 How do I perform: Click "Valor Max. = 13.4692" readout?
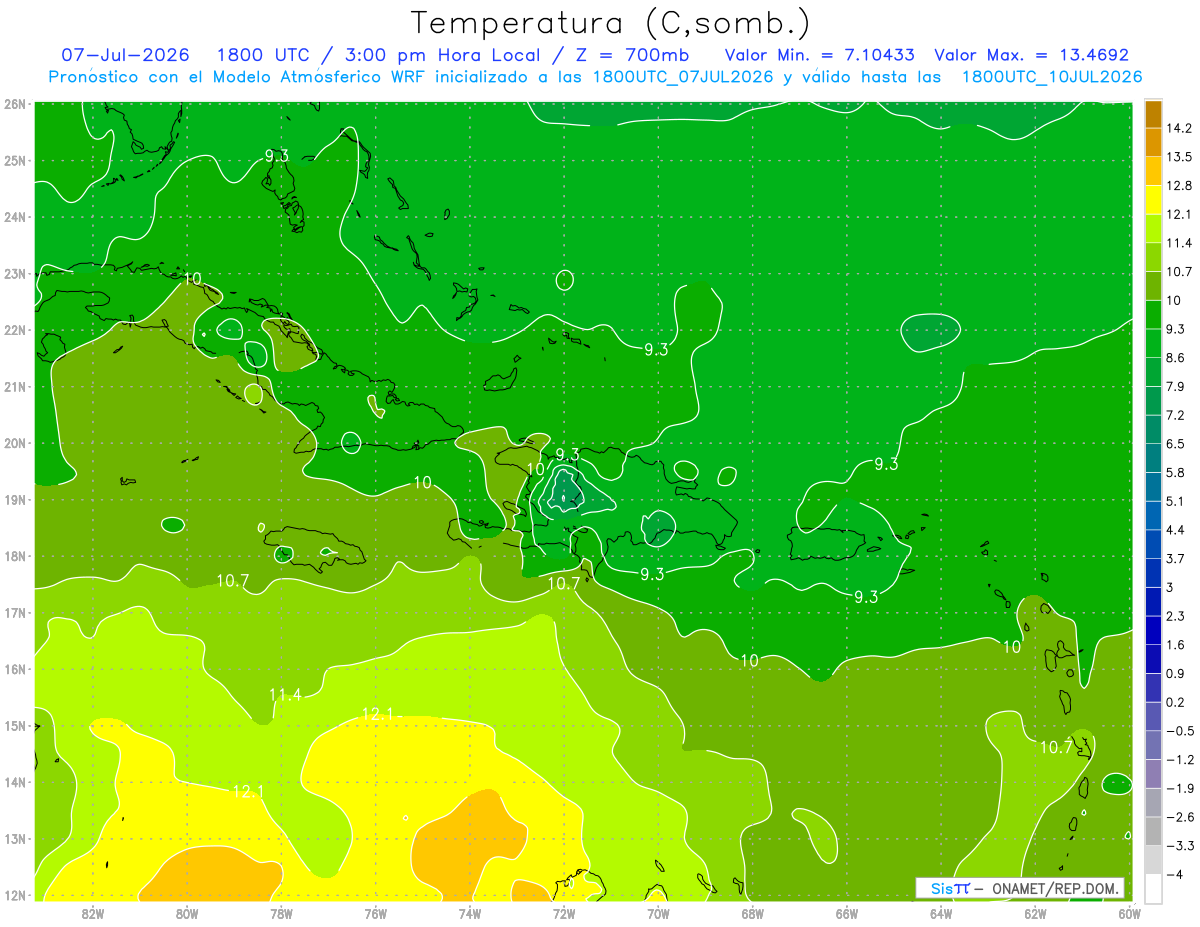coord(1032,55)
